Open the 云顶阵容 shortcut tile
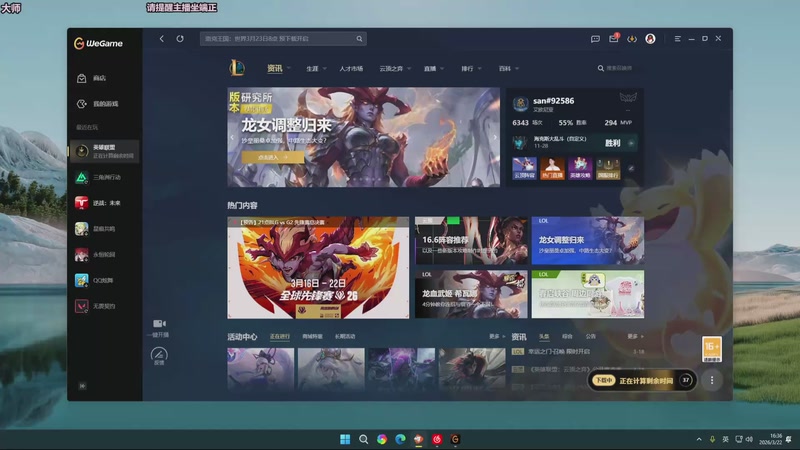800x450 pixels. click(524, 168)
